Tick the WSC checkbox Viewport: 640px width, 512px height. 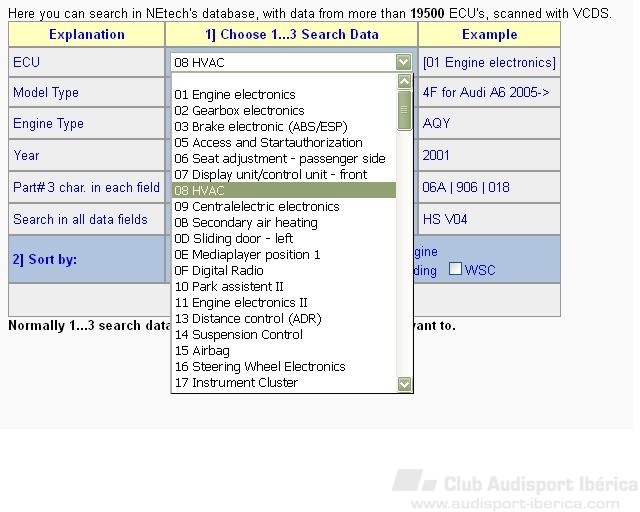pos(455,269)
